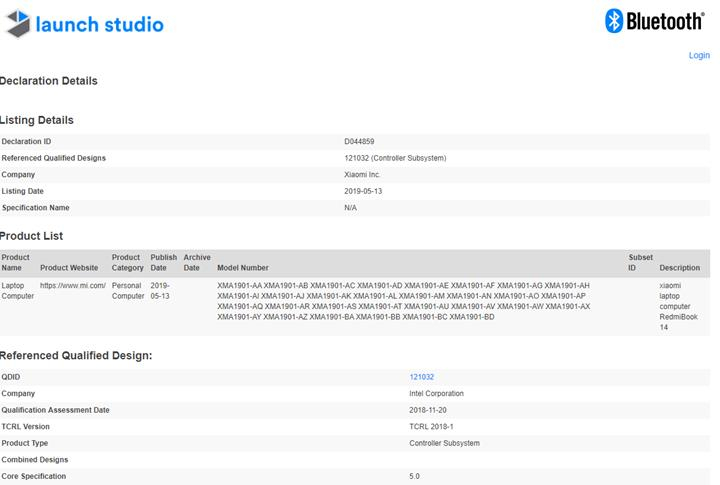Viewport: 720px width, 485px height.
Task: Click the Subset ID column header
Action: tap(639, 263)
